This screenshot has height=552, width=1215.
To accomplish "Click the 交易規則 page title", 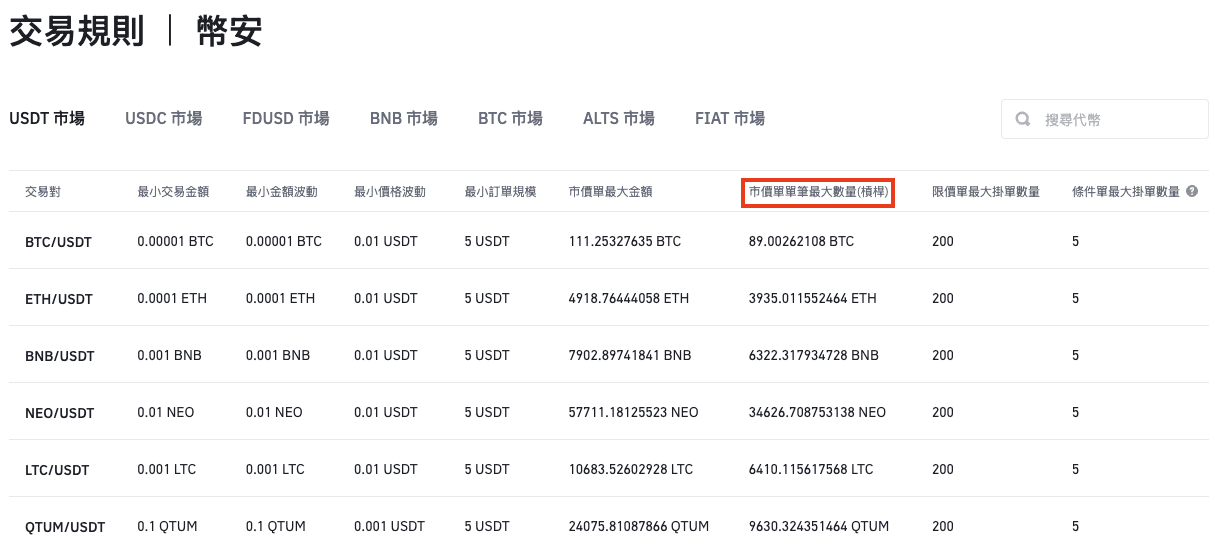I will pos(77,31).
